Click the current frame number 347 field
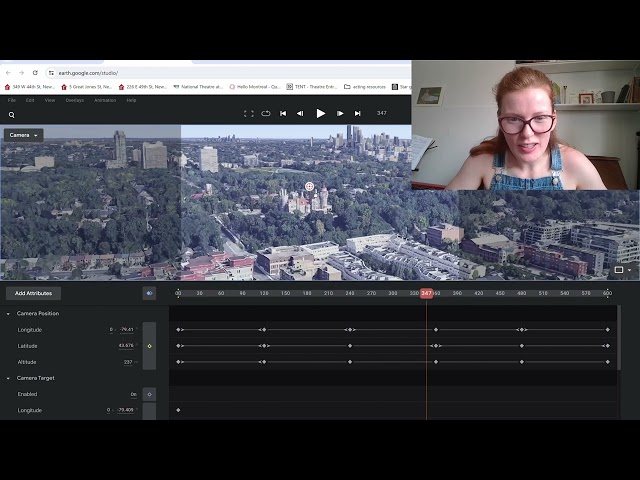 click(x=382, y=113)
